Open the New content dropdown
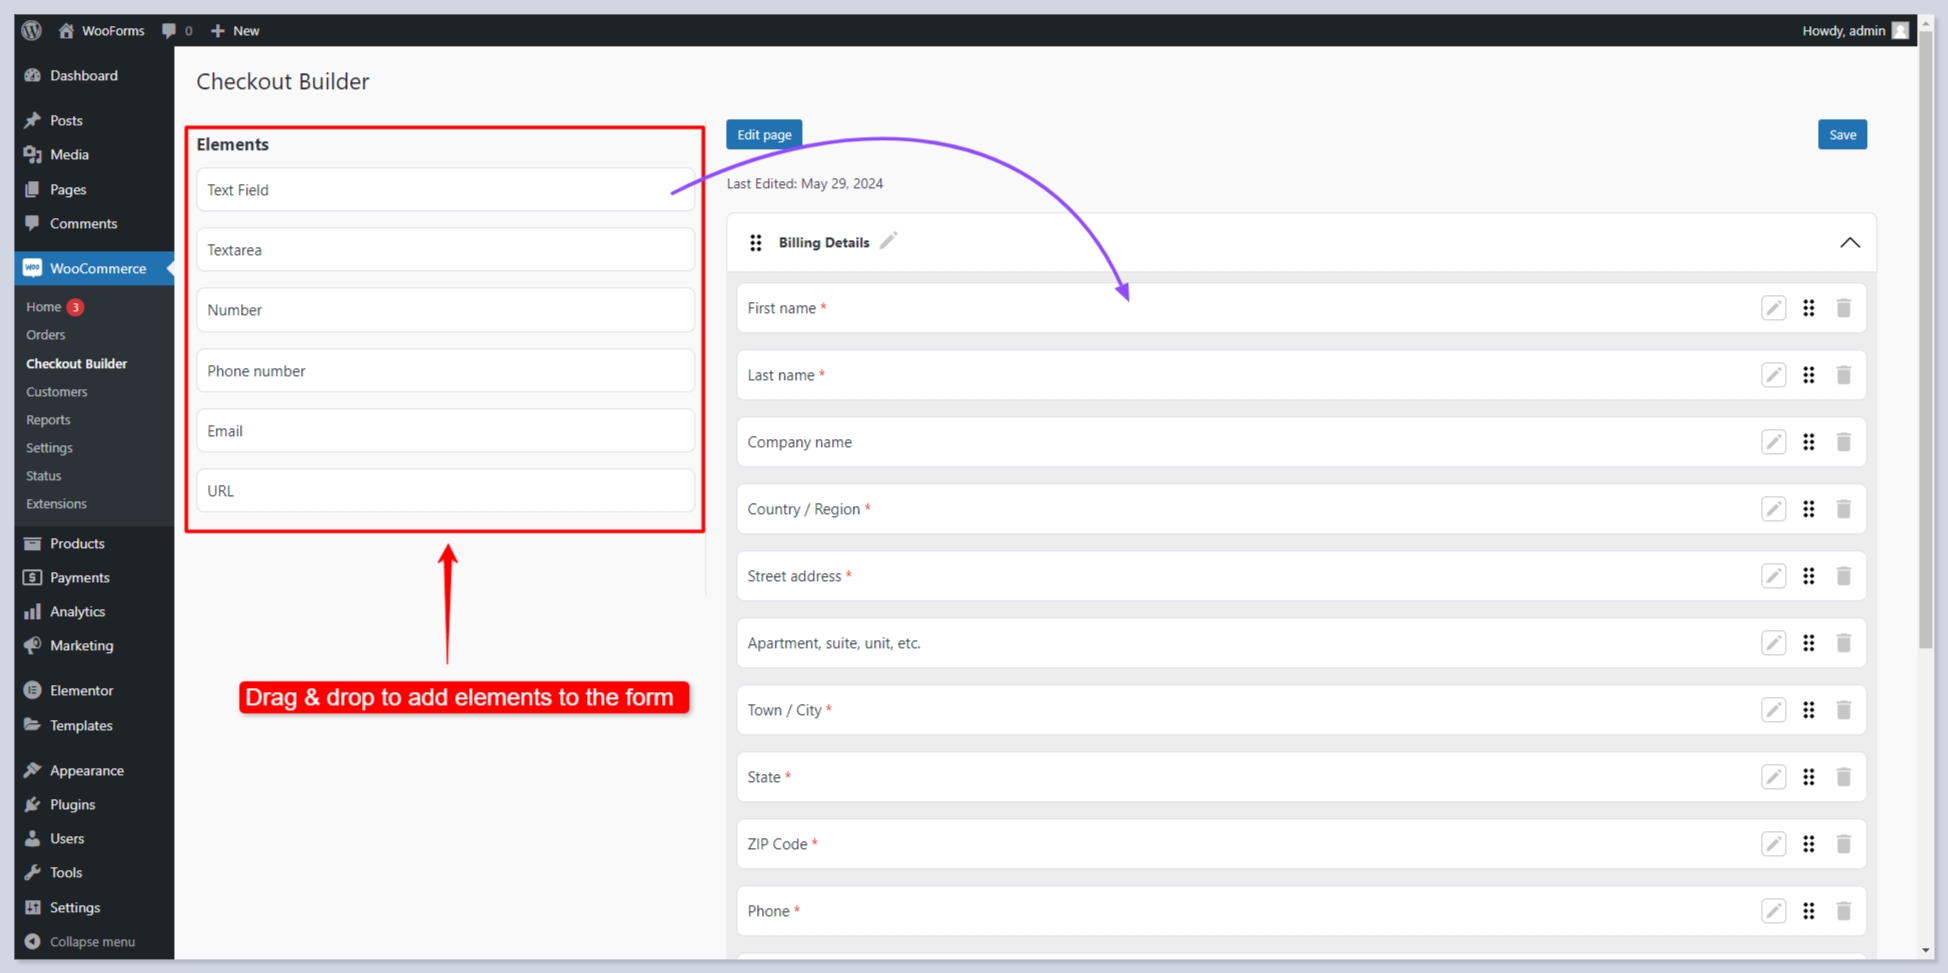The width and height of the screenshot is (1948, 973). click(x=235, y=31)
